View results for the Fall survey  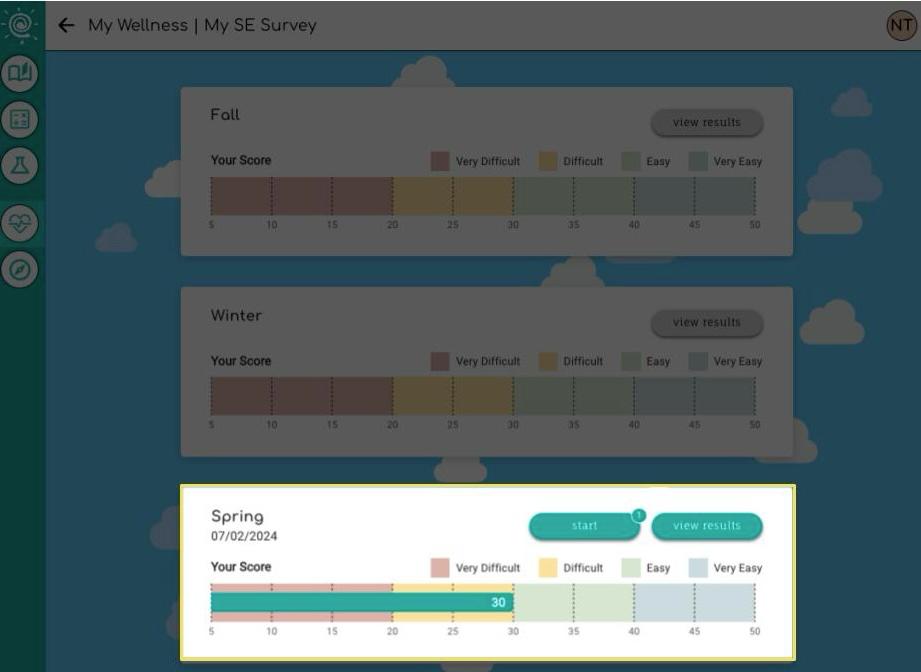[707, 121]
